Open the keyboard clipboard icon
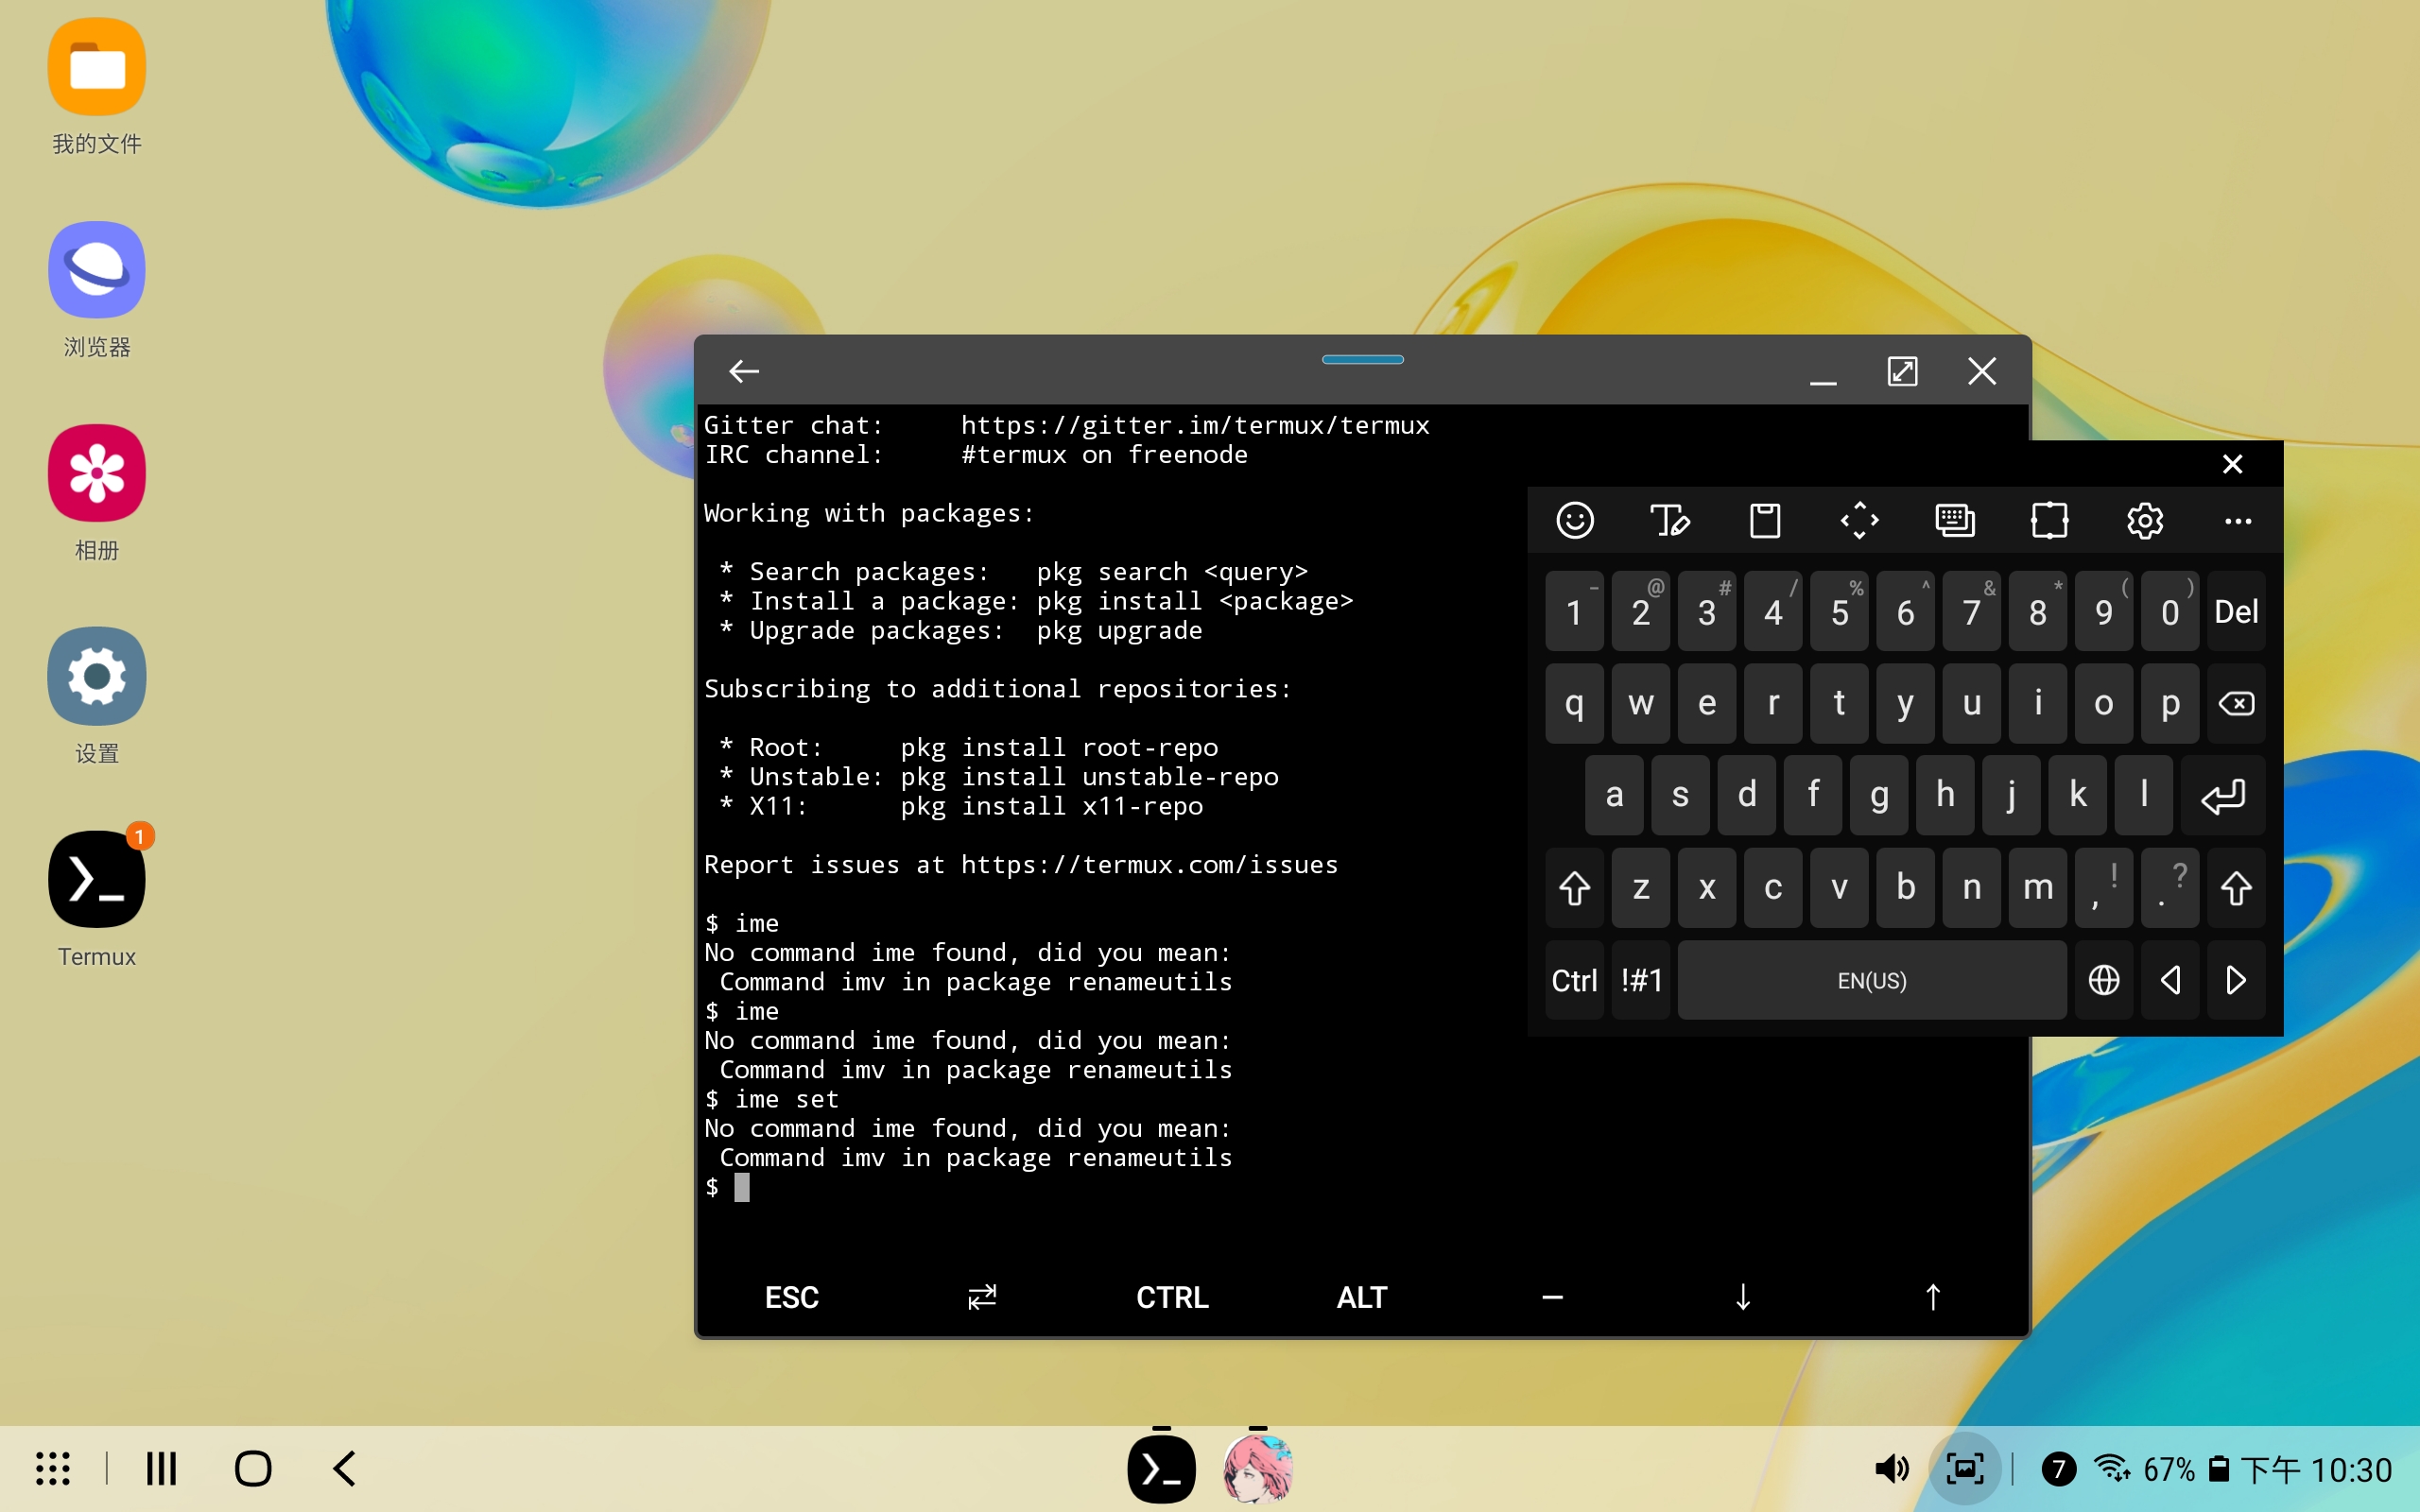2420x1512 pixels. [1765, 520]
